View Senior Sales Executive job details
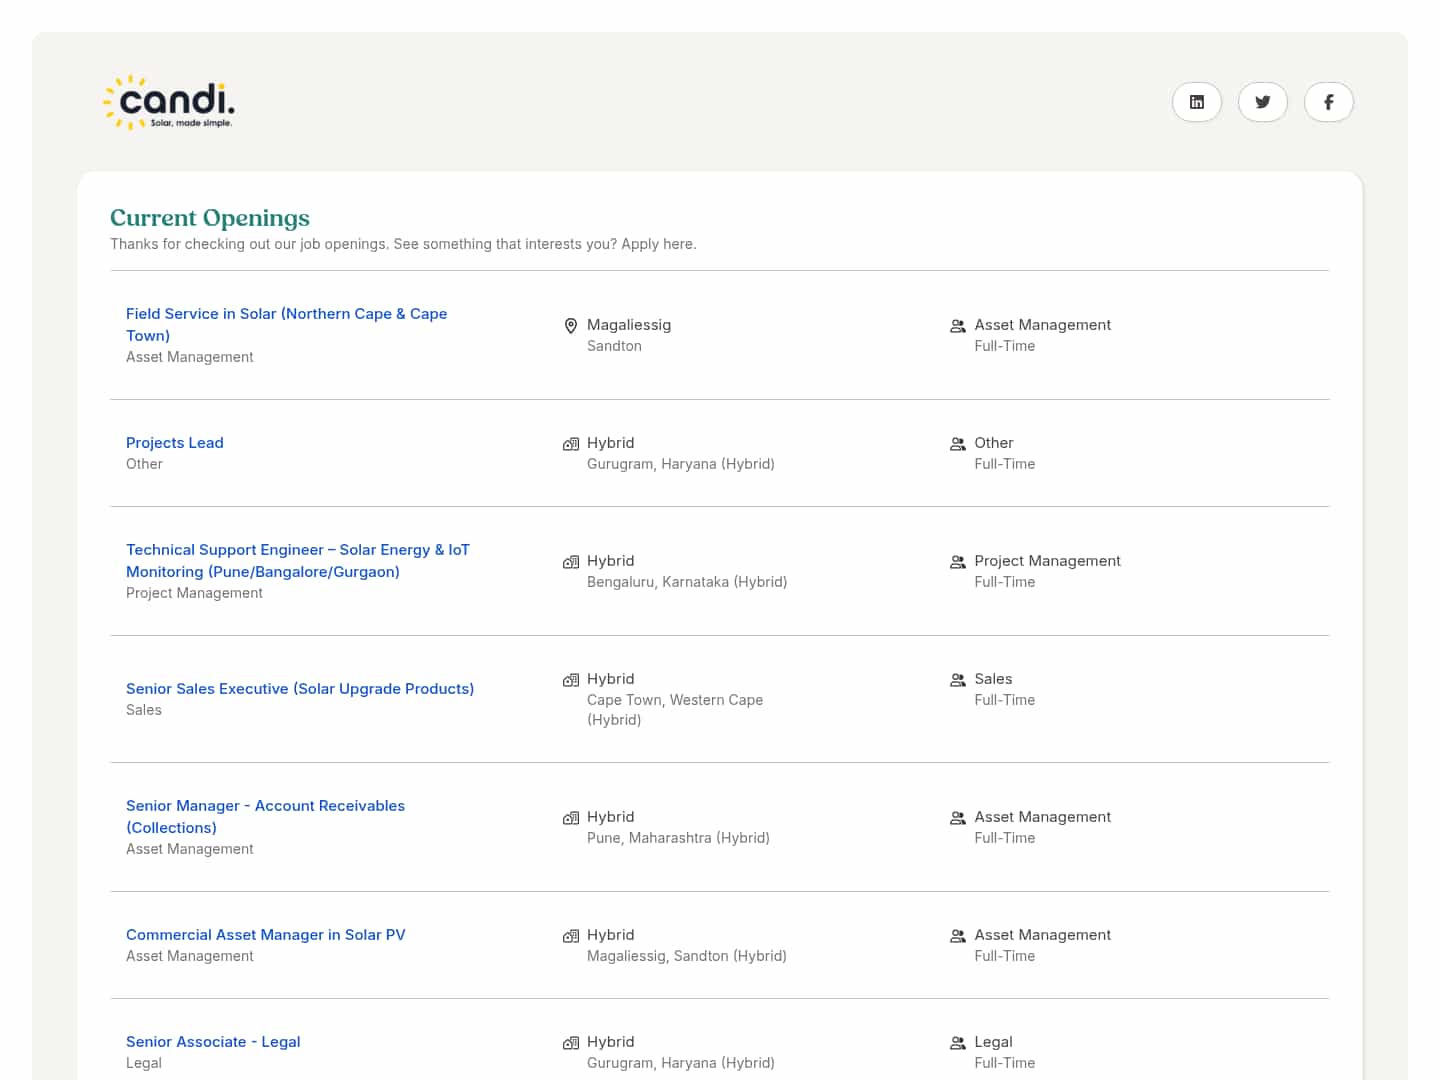The height and width of the screenshot is (1080, 1440). pos(300,689)
